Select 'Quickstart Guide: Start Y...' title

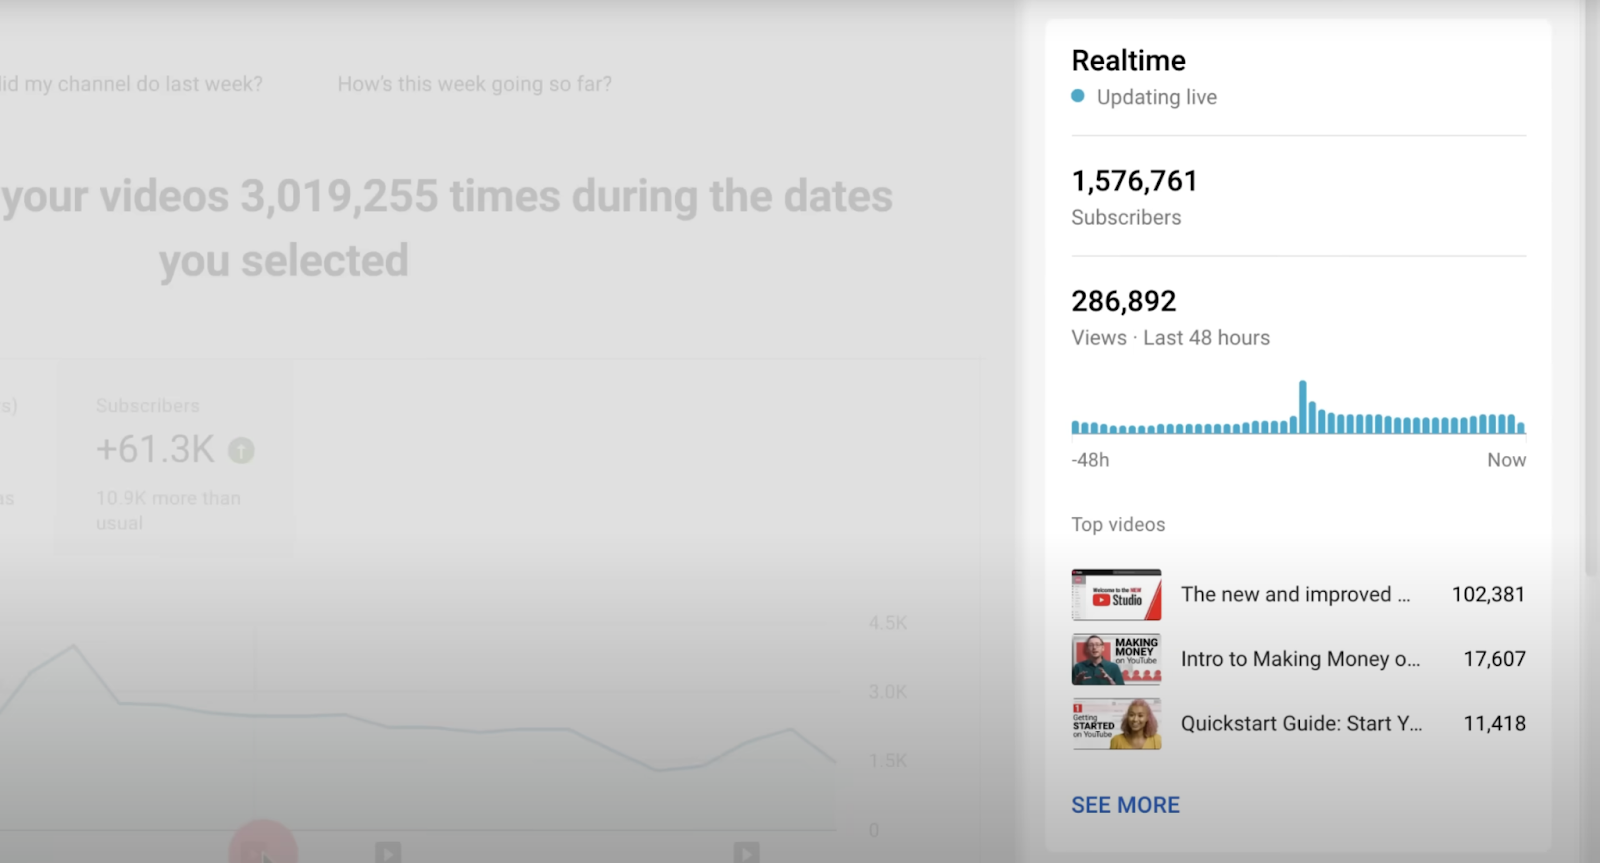(x=1301, y=724)
